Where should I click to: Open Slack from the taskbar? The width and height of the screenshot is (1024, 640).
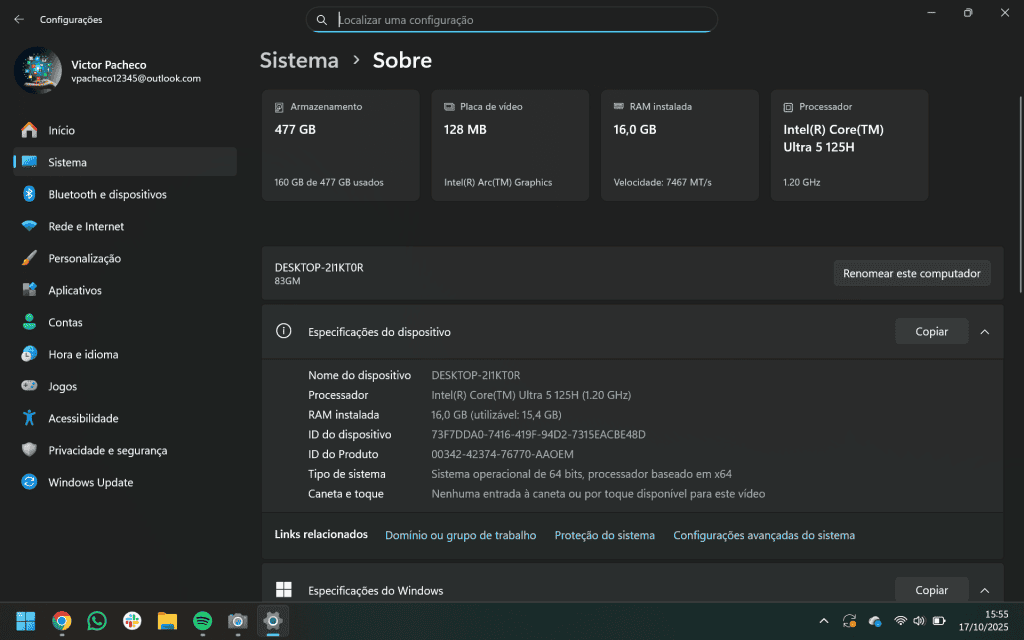pyautogui.click(x=131, y=620)
